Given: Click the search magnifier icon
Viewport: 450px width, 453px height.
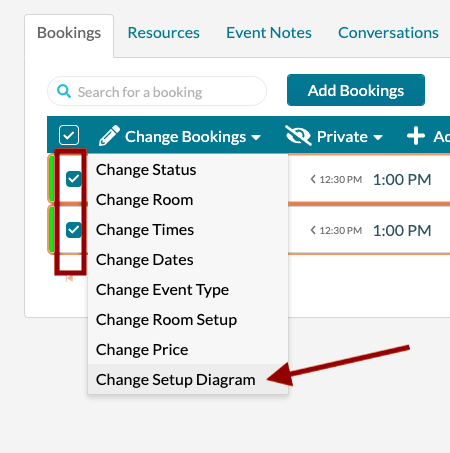Looking at the screenshot, I should (x=64, y=91).
